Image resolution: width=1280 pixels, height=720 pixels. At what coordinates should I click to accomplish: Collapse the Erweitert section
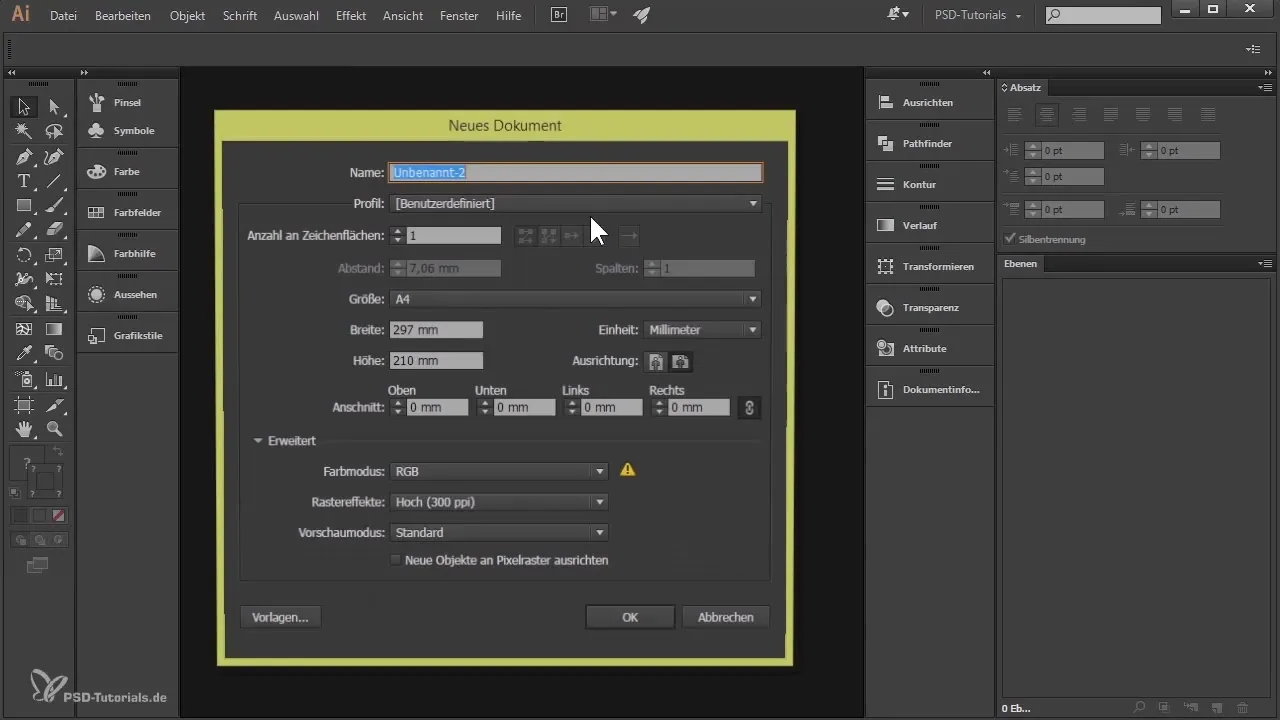point(258,440)
